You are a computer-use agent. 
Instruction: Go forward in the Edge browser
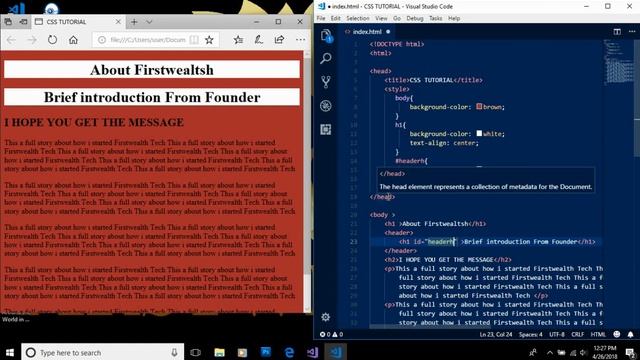pos(31,40)
